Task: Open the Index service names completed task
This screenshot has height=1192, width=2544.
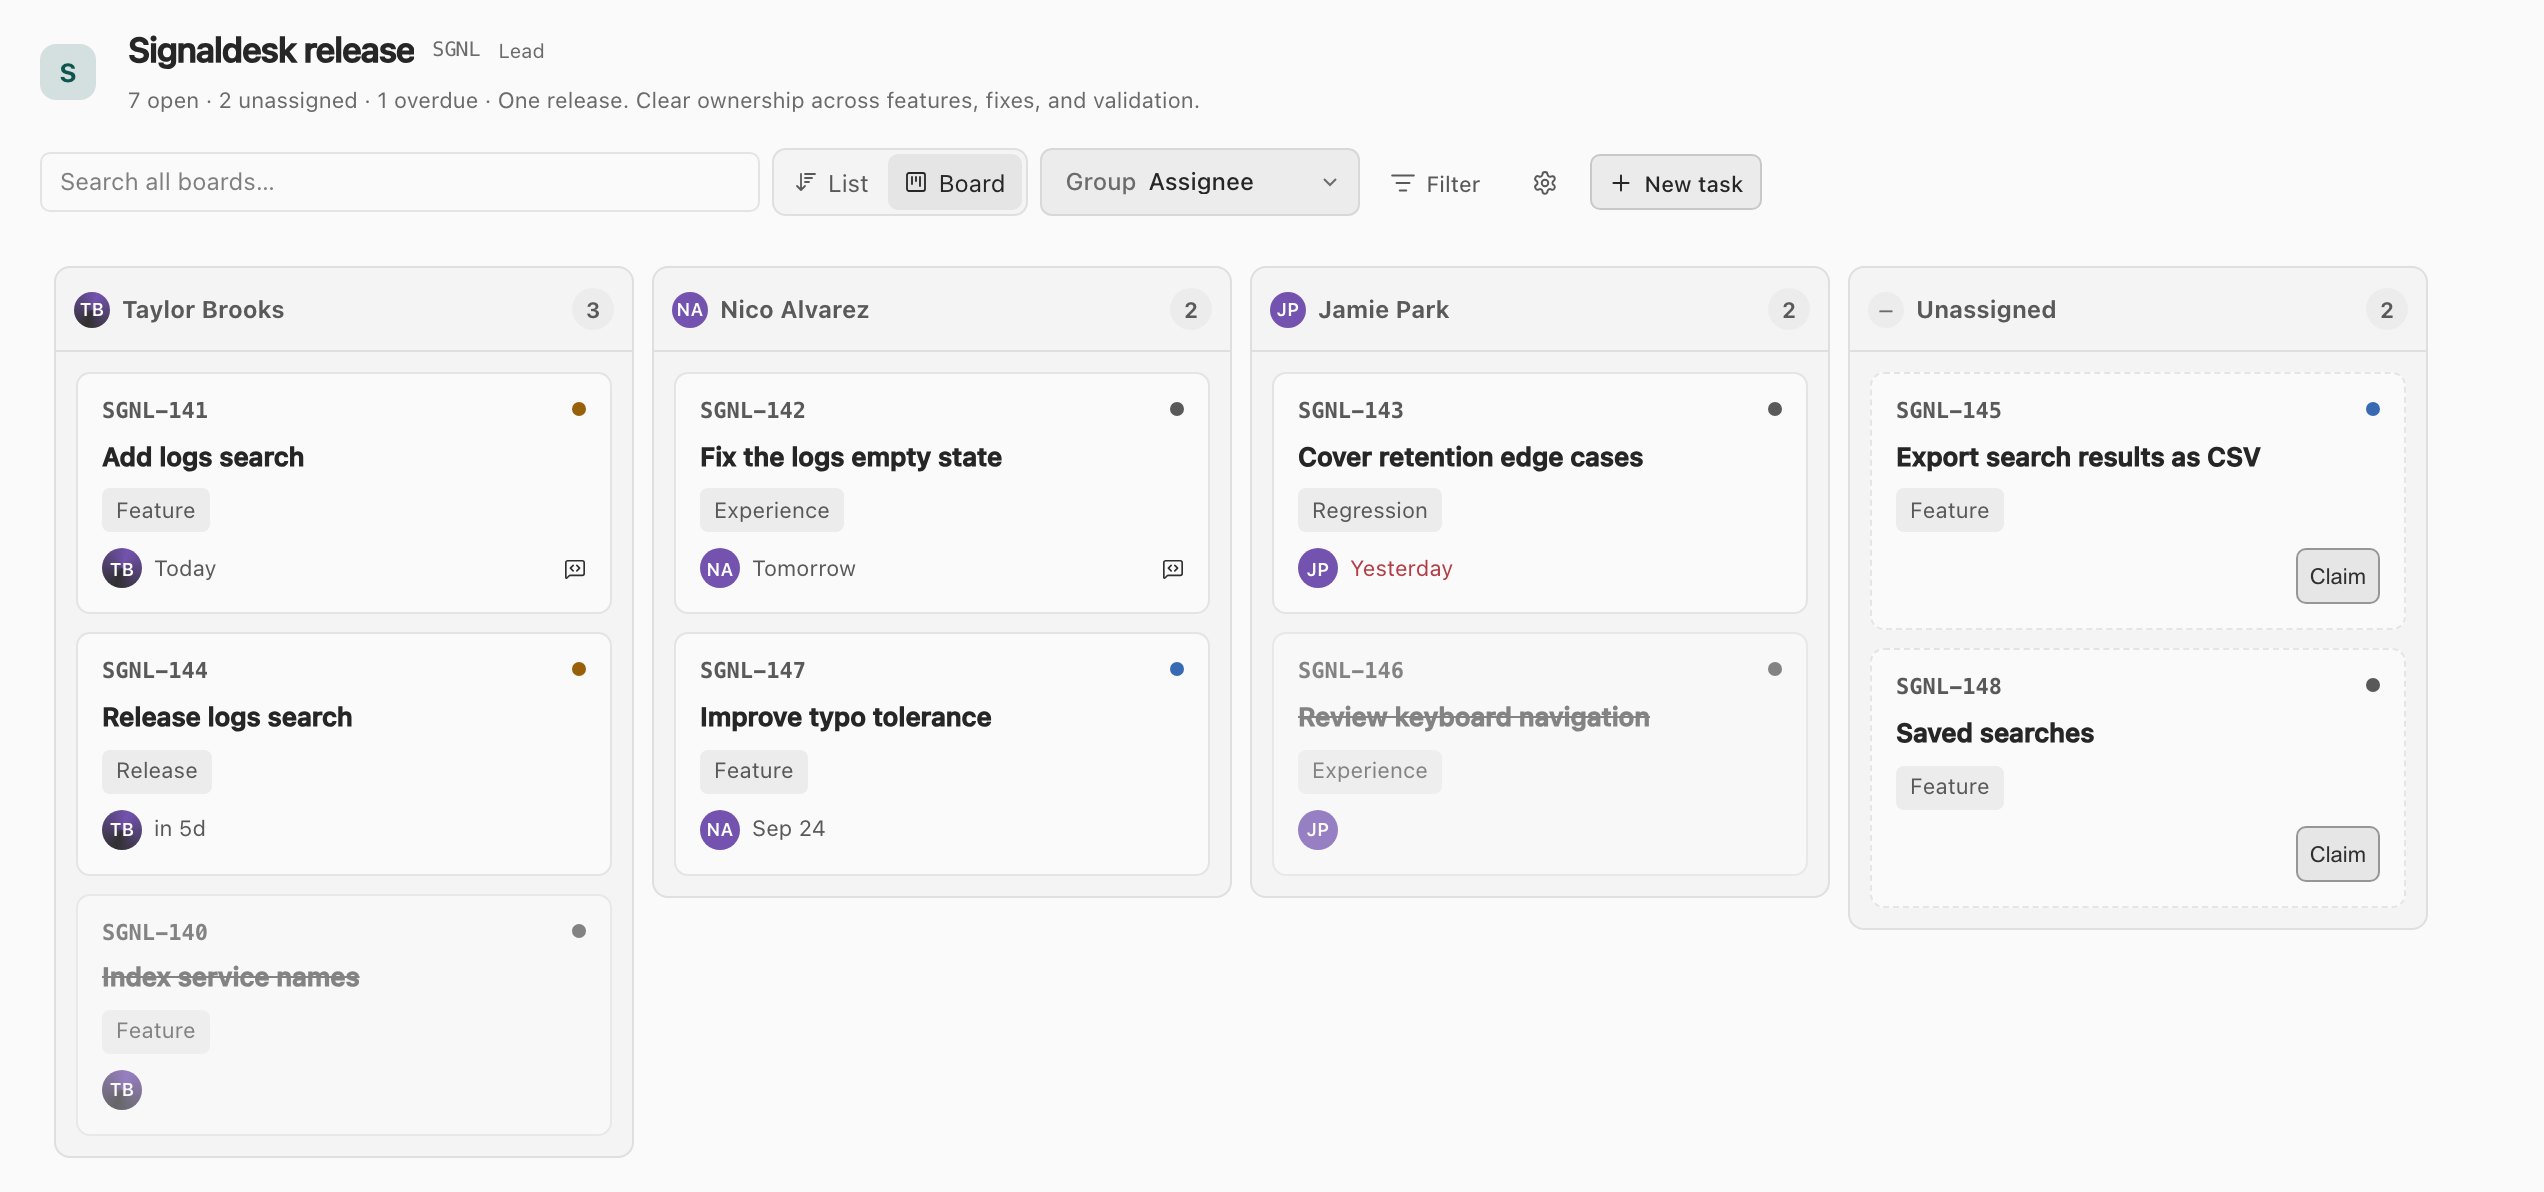Action: point(231,977)
